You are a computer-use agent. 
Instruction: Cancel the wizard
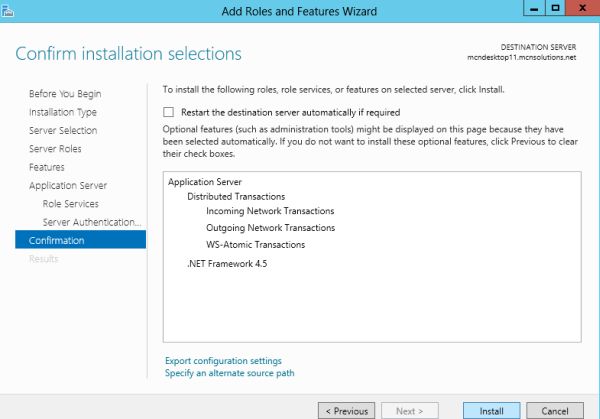pos(555,410)
